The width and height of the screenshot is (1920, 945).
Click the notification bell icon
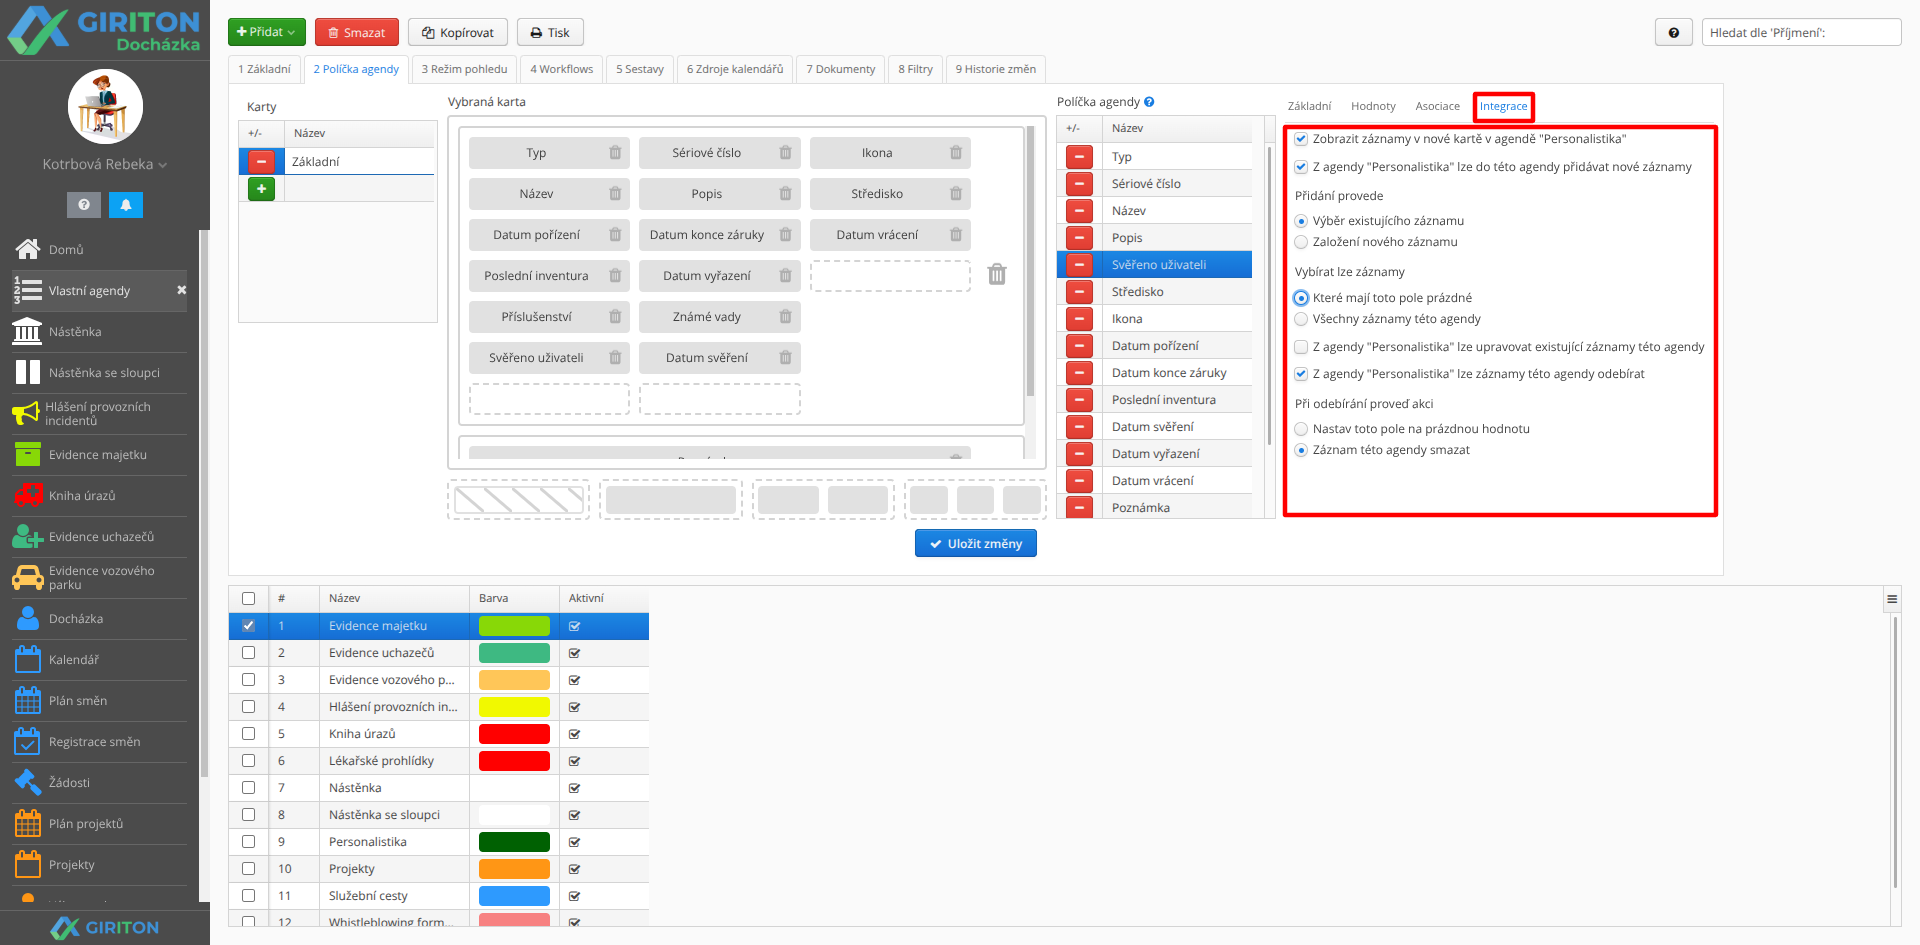(126, 204)
